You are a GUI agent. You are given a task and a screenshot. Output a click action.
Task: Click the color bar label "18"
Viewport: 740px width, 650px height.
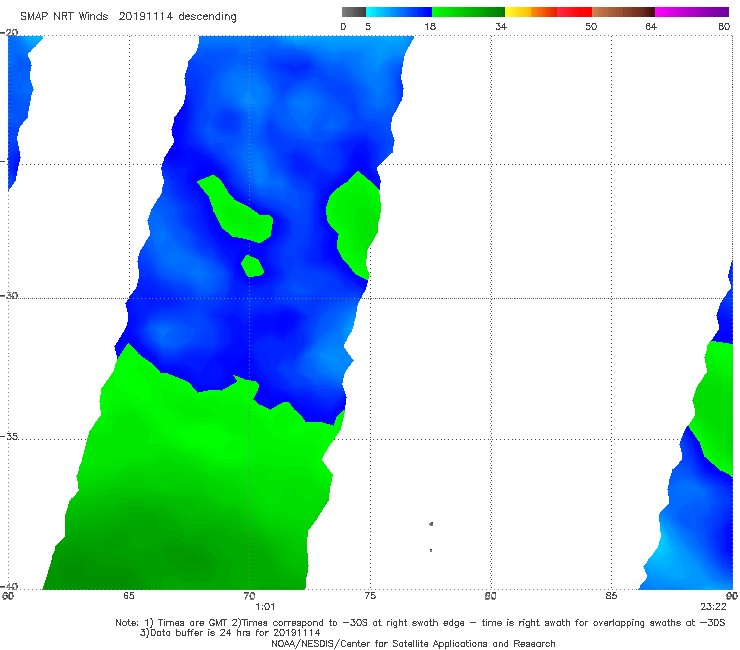[x=430, y=26]
